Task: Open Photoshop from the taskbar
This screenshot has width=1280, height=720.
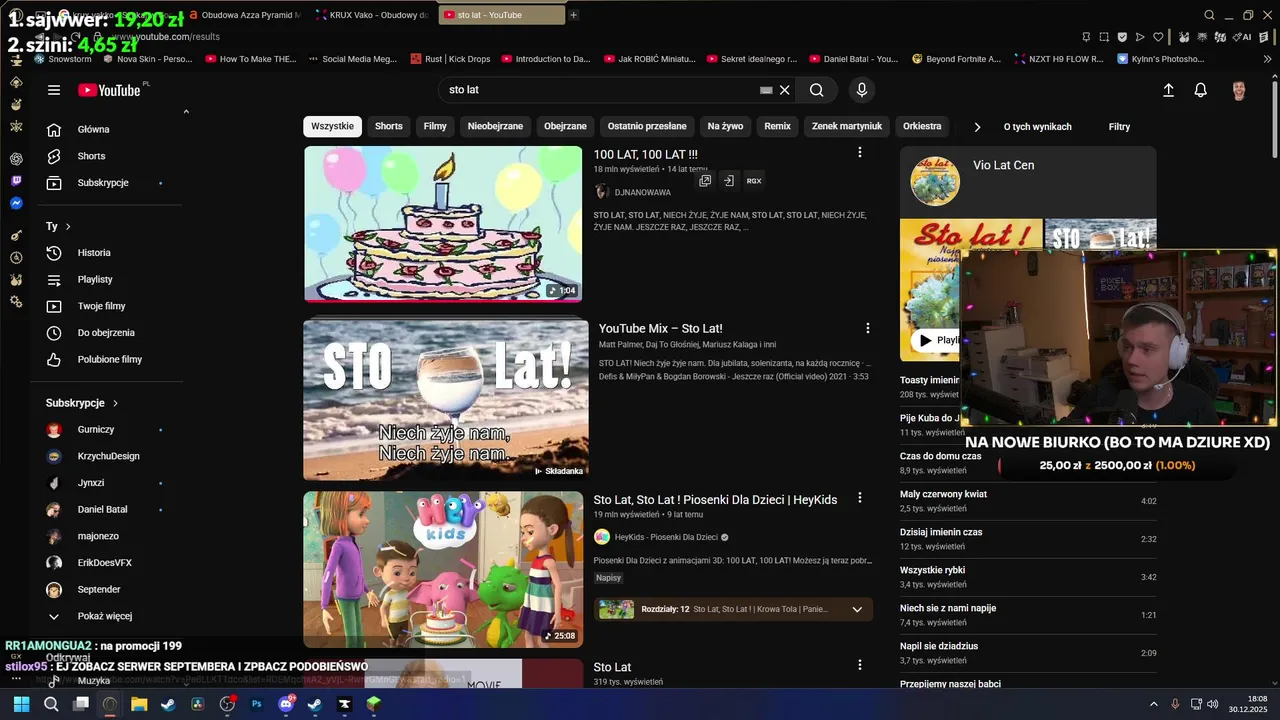Action: click(x=256, y=704)
